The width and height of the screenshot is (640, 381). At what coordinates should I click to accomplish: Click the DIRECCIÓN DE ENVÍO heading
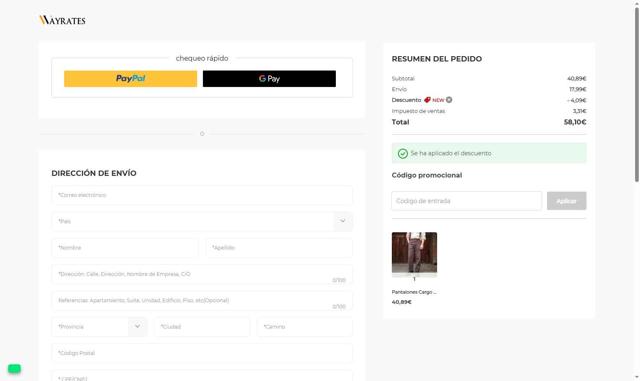[x=94, y=173]
